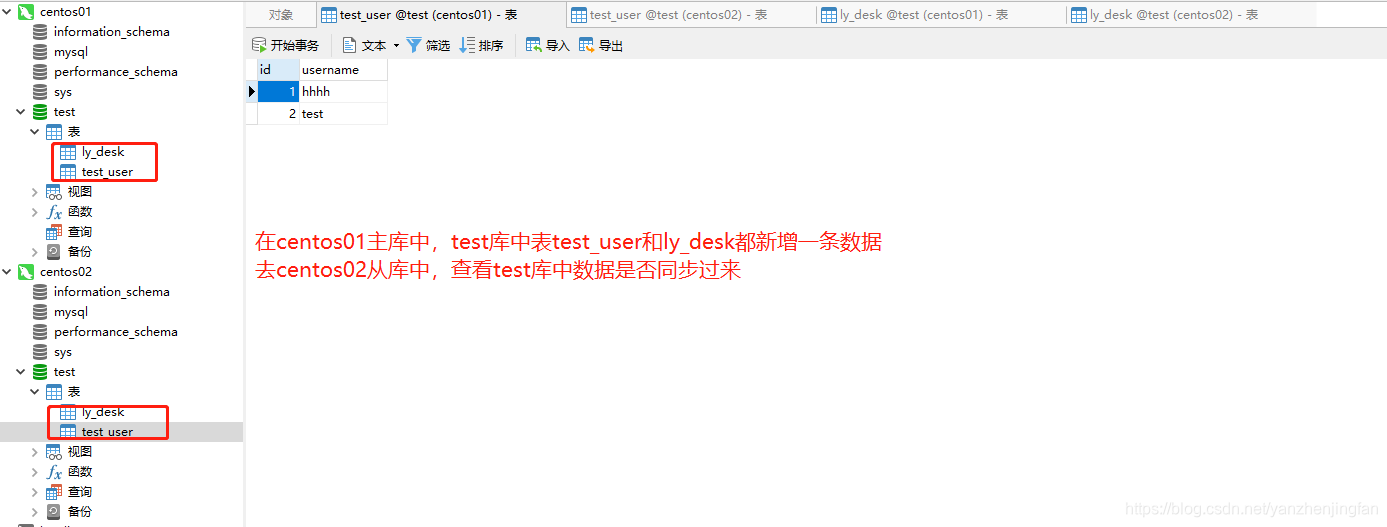This screenshot has width=1387, height=527.
Task: Select performance_schema database under centos01
Action: (x=116, y=72)
